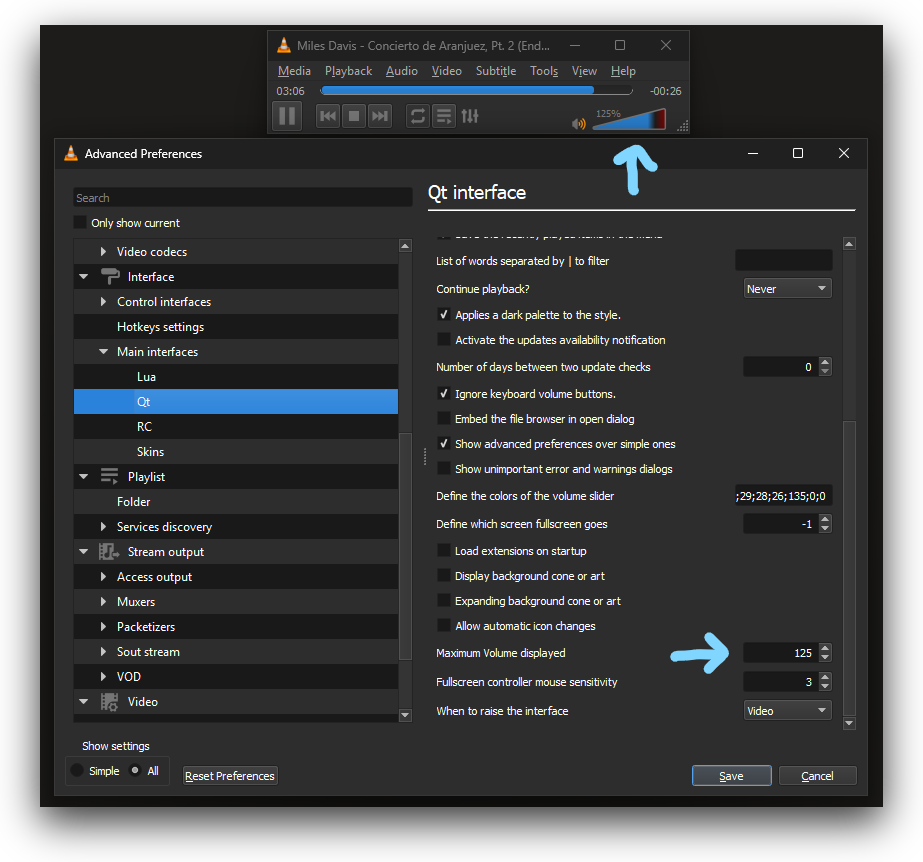This screenshot has width=923, height=862.
Task: Close the Advanced Preferences window
Action: pyautogui.click(x=844, y=153)
